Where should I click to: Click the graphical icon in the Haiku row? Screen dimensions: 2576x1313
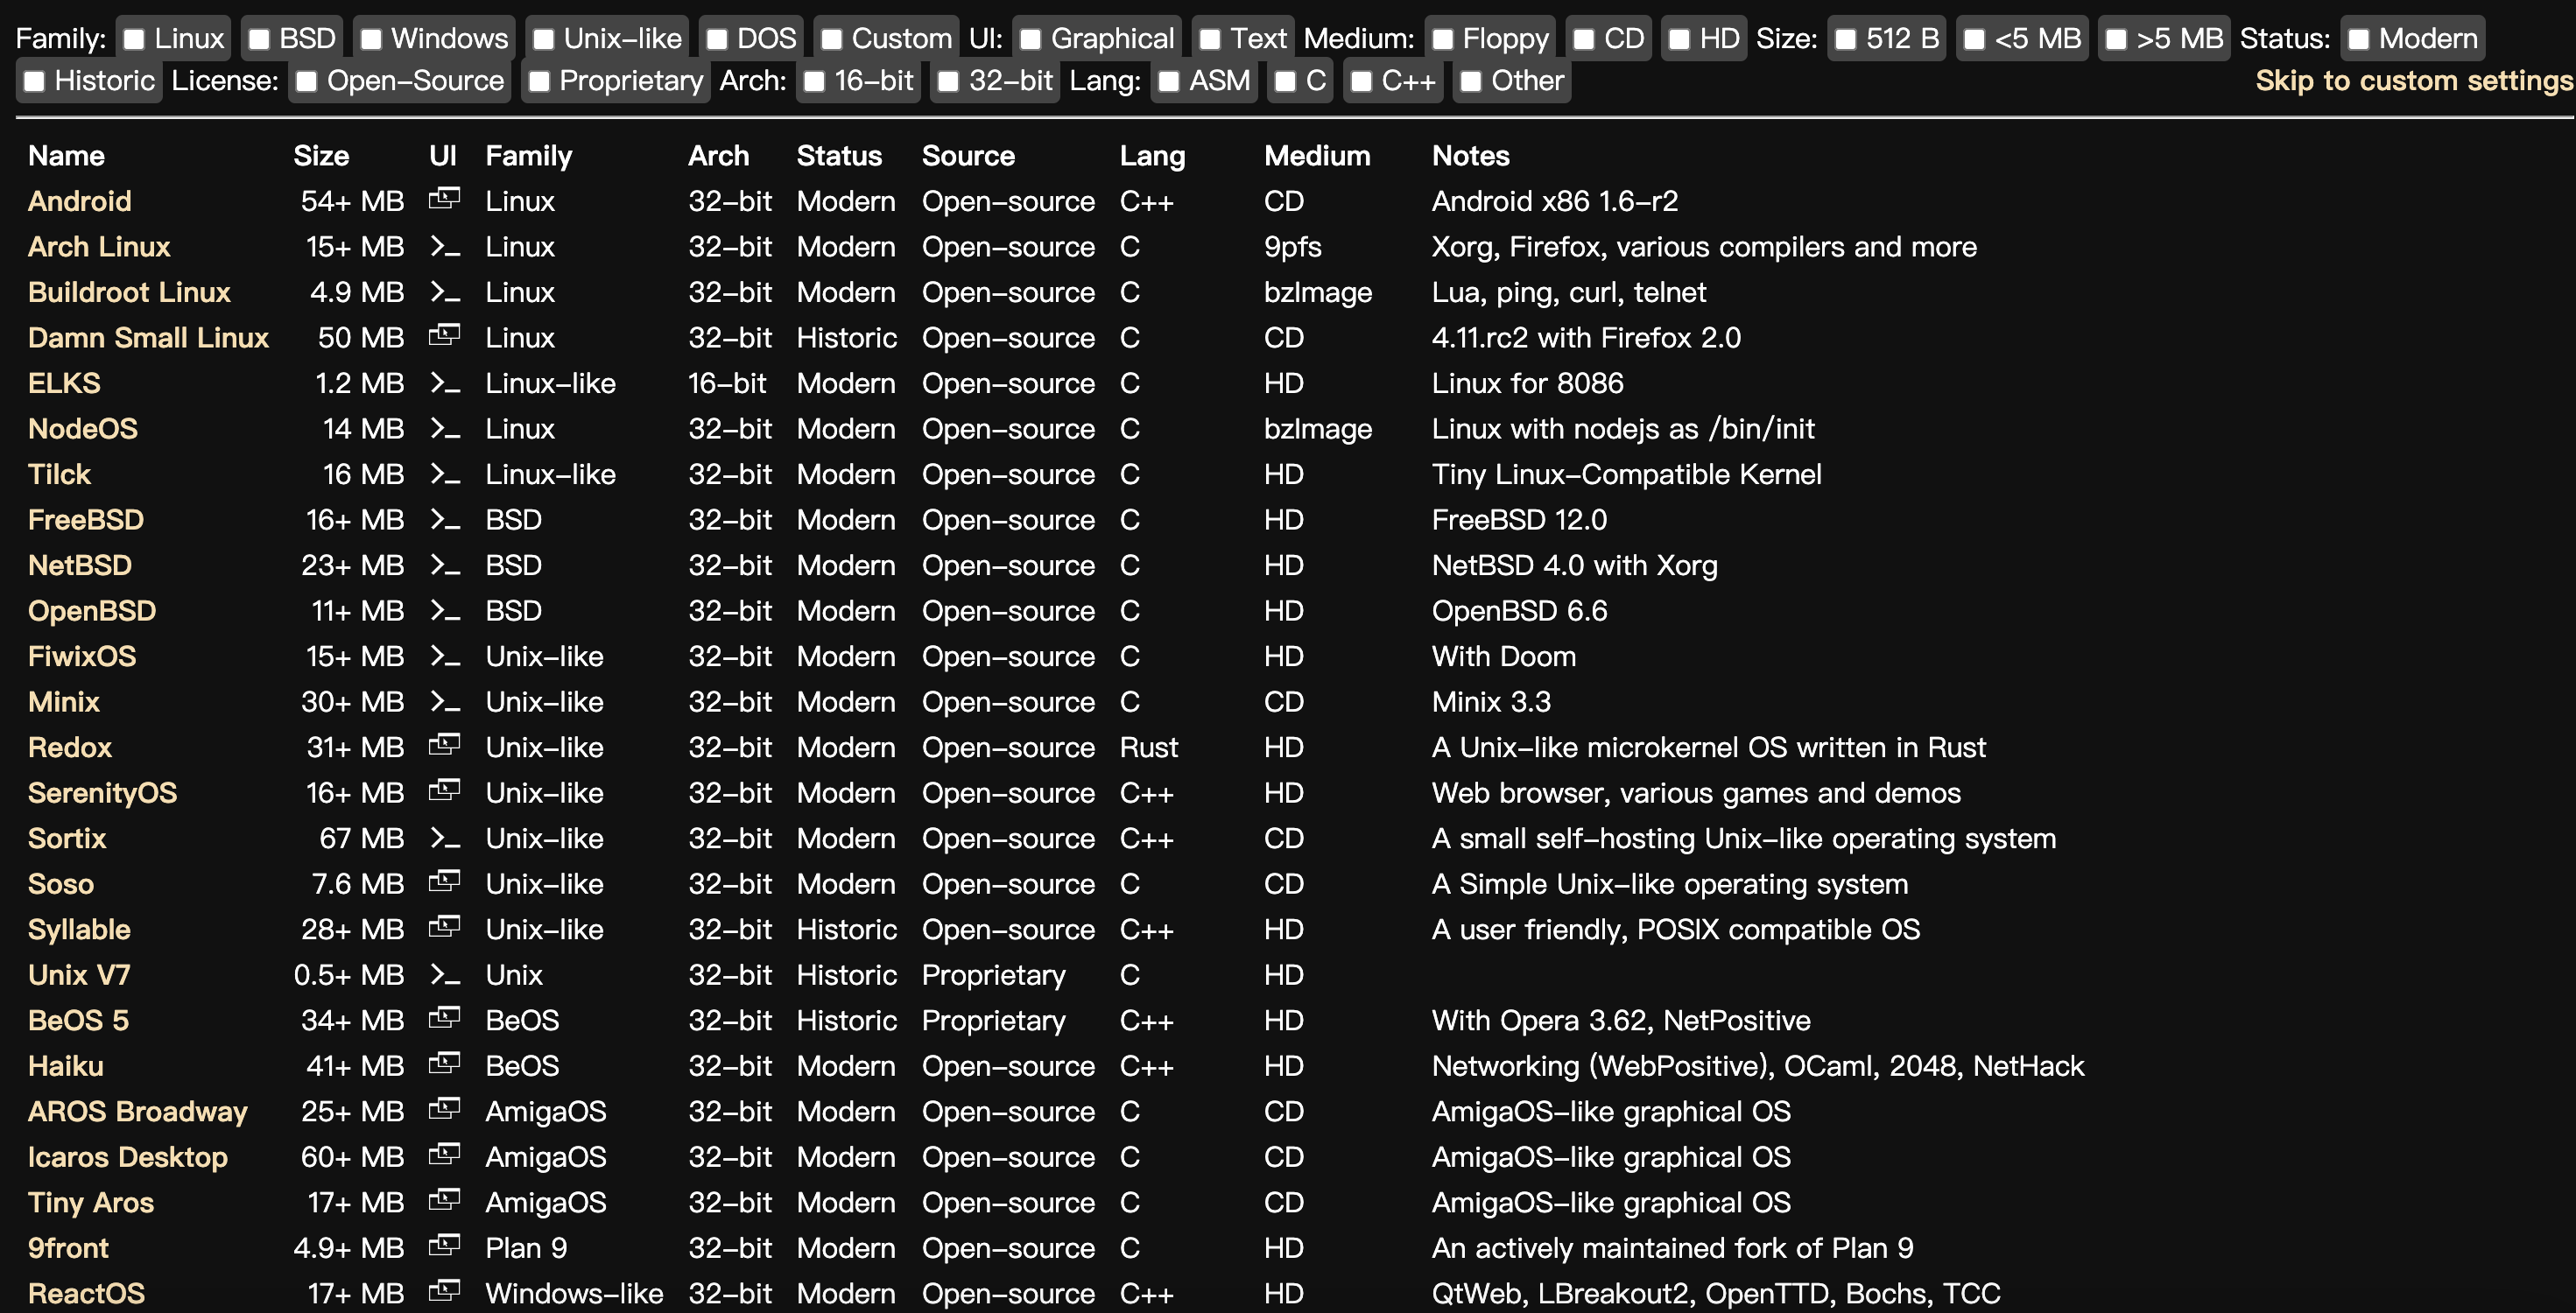(444, 1064)
